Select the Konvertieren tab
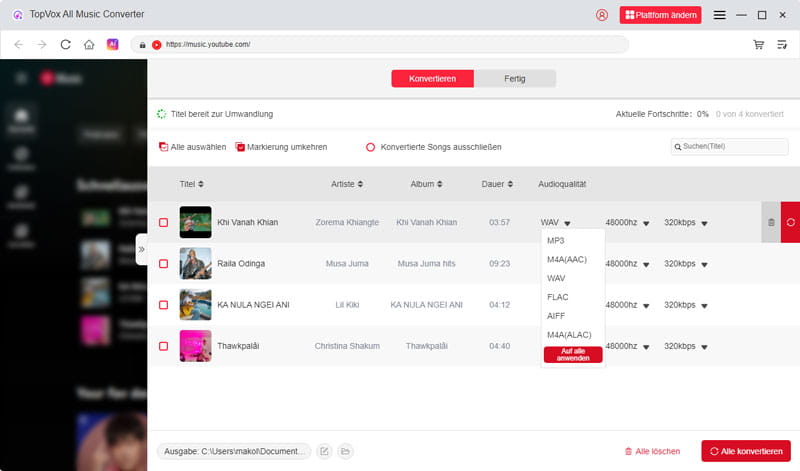This screenshot has width=800, height=471. 433,79
